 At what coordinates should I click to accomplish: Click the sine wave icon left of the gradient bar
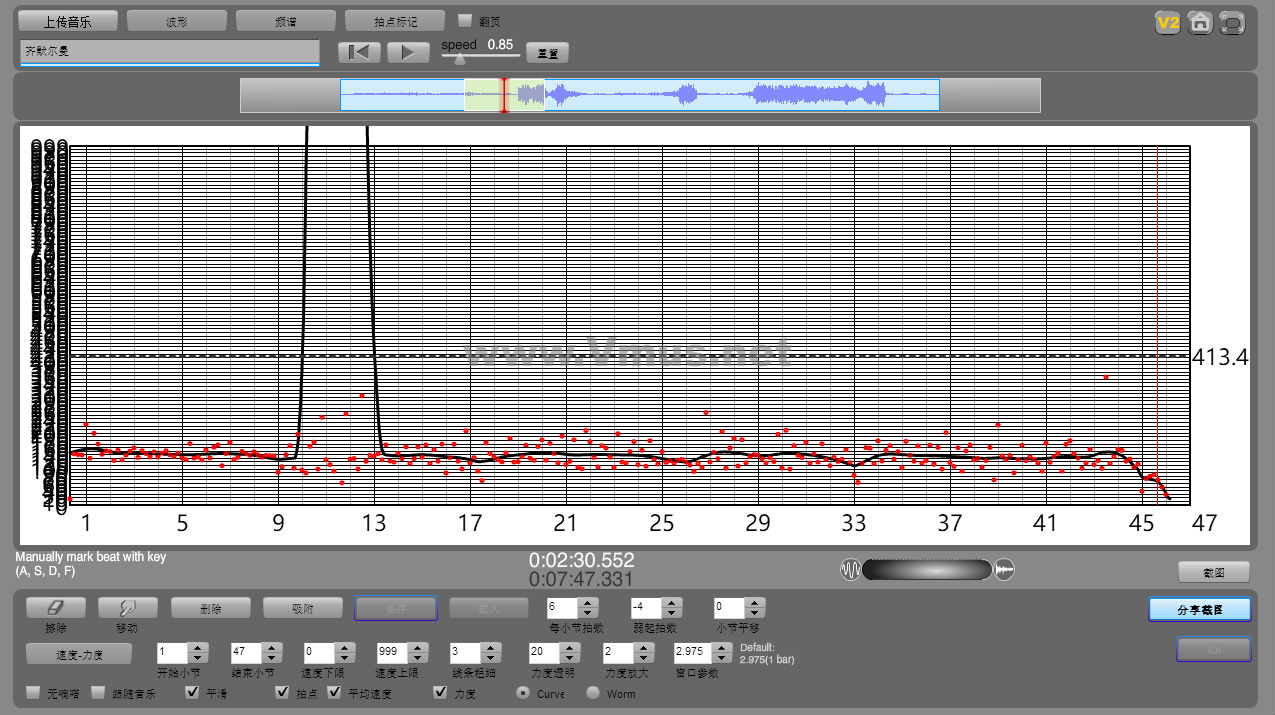tap(850, 569)
